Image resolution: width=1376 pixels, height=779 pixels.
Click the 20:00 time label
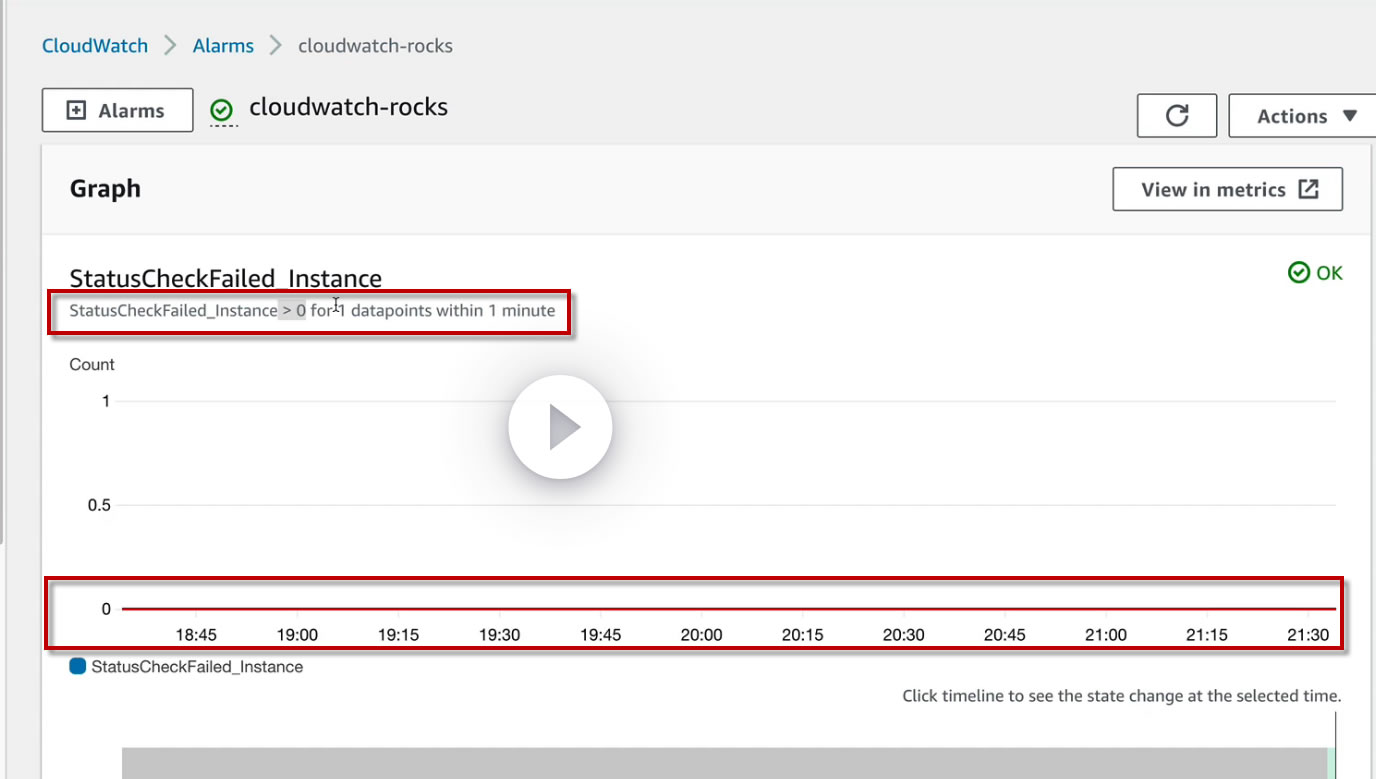tap(701, 635)
